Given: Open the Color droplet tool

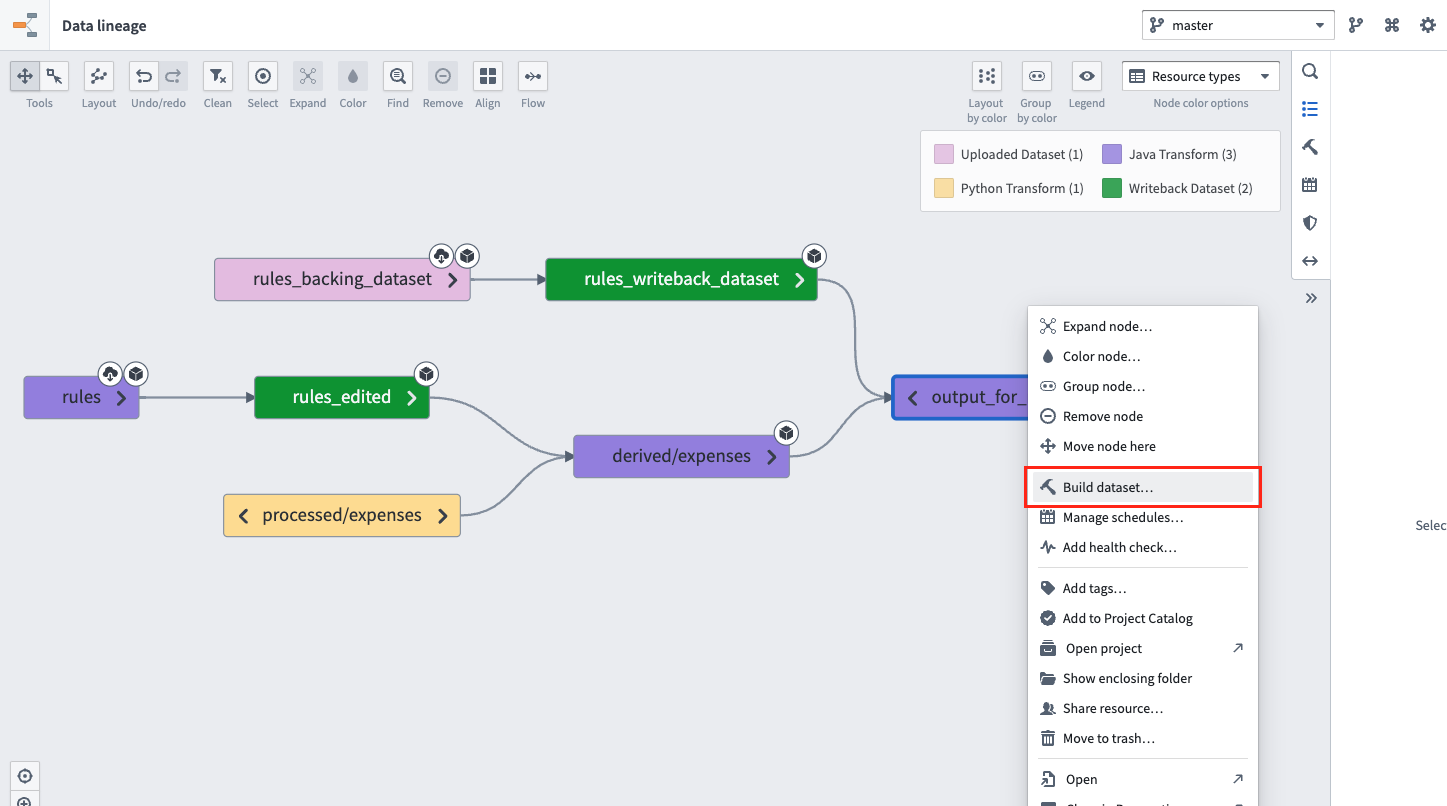Looking at the screenshot, I should point(353,76).
